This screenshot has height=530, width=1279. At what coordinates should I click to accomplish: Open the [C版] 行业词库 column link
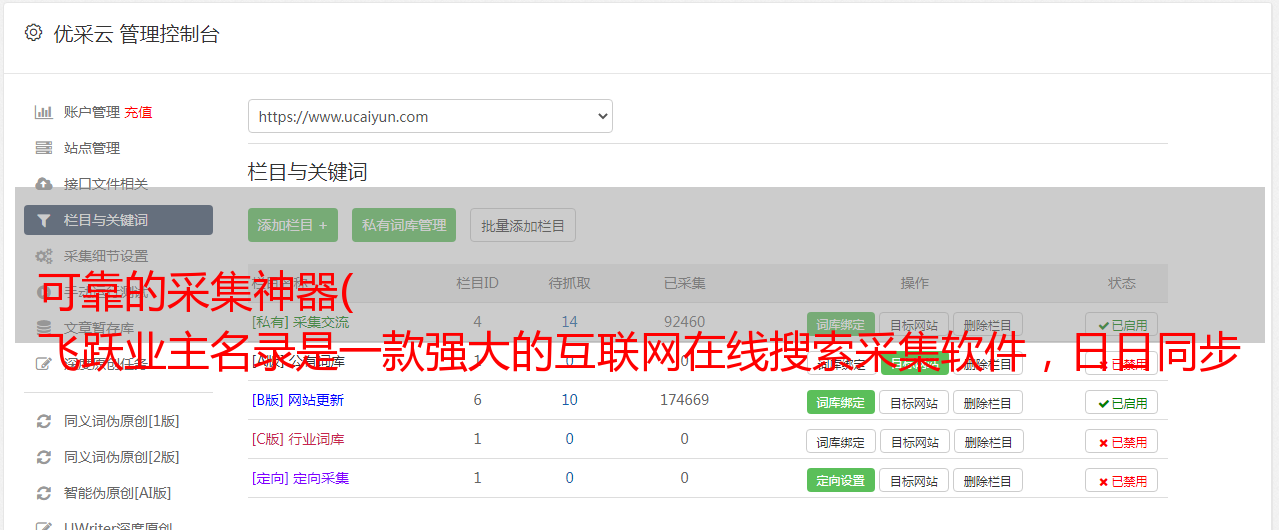[298, 439]
